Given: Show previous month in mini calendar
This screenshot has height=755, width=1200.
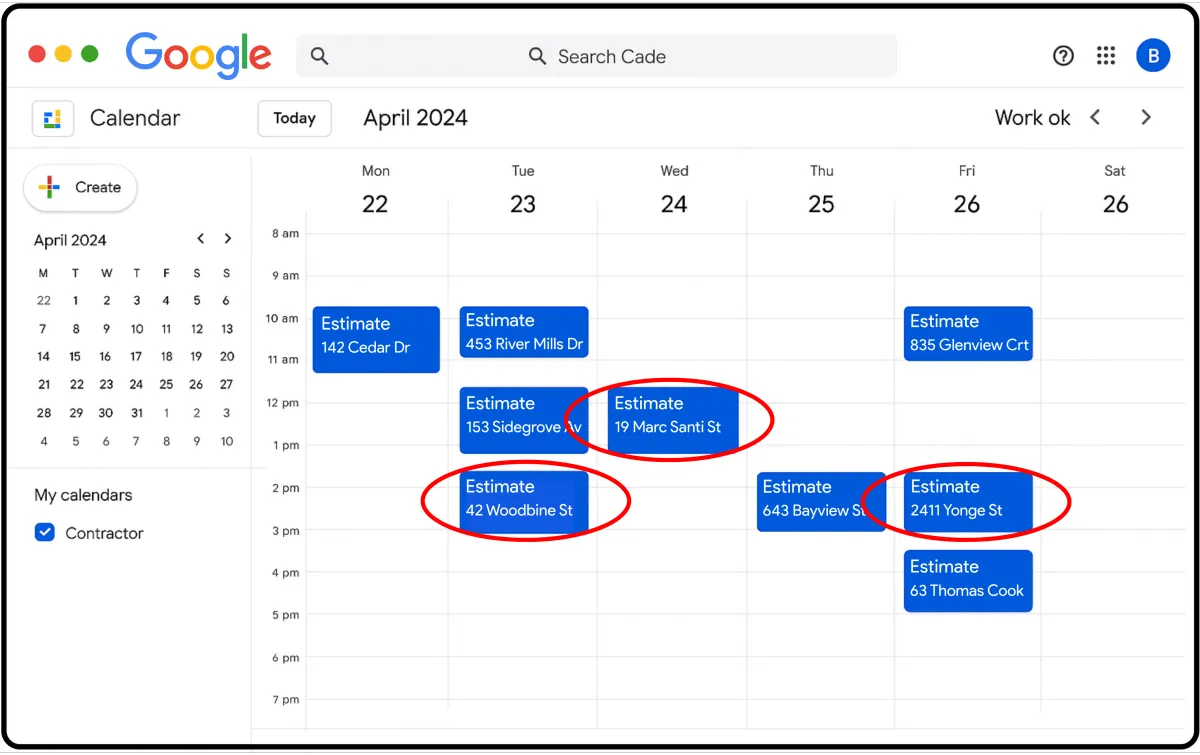Looking at the screenshot, I should point(201,239).
